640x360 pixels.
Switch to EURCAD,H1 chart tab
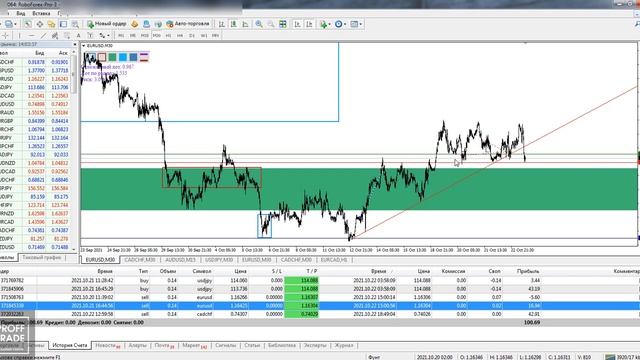click(333, 260)
